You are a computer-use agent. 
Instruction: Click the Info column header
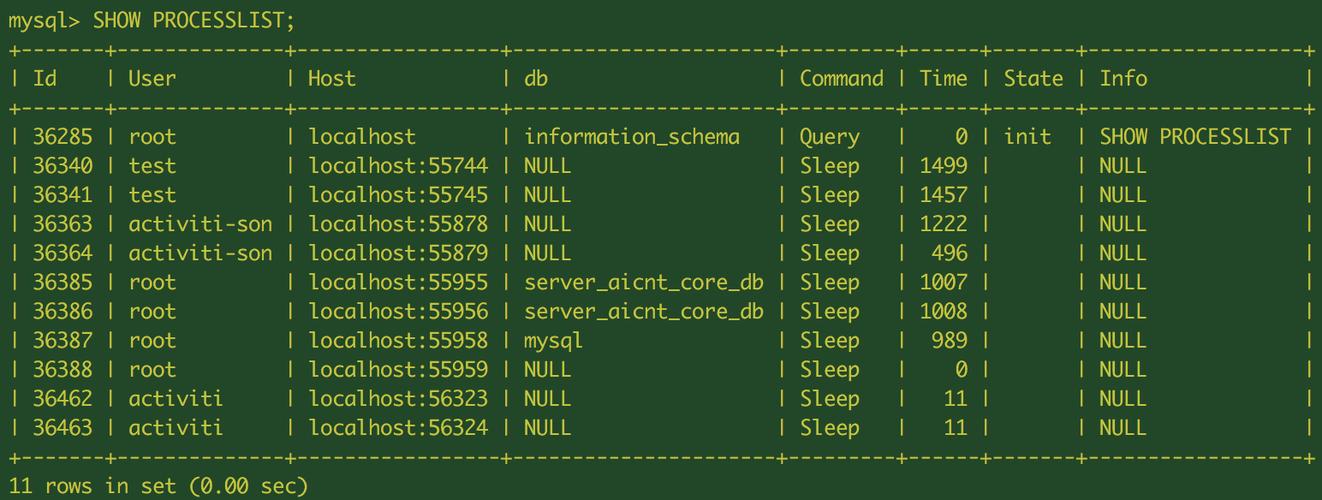point(1124,78)
